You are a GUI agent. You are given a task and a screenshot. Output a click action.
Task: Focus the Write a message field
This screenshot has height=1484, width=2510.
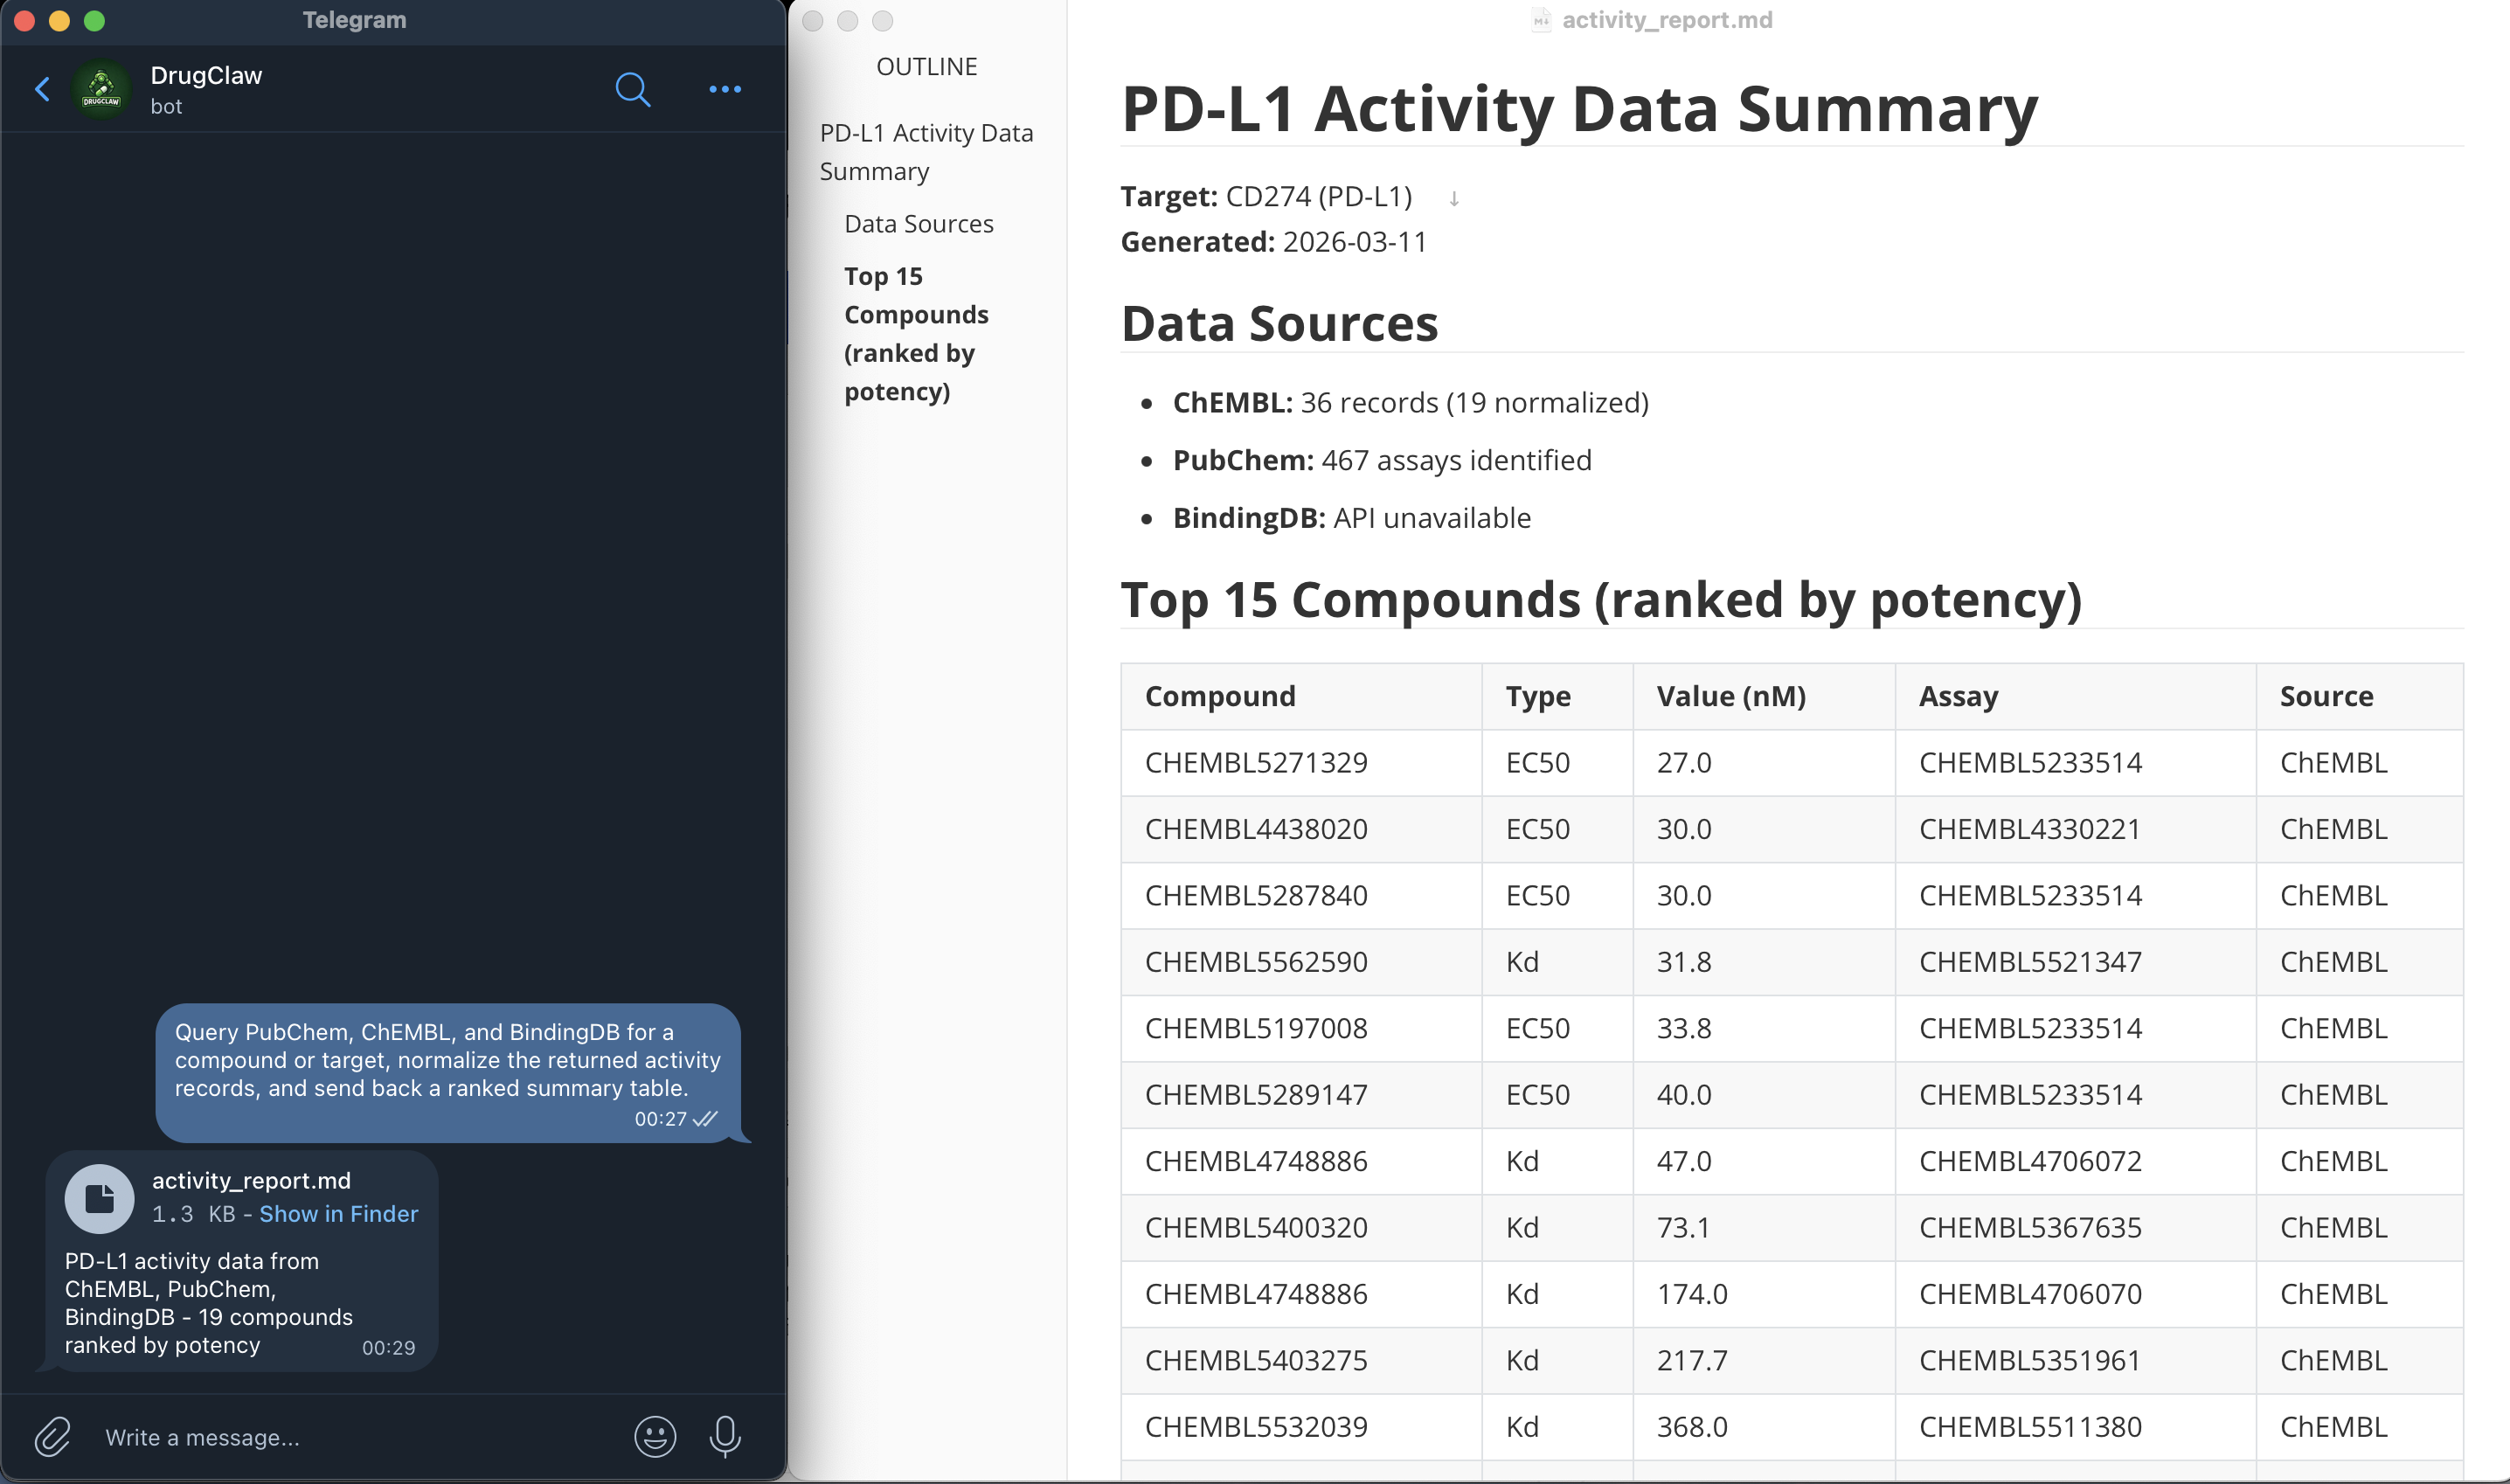360,1437
